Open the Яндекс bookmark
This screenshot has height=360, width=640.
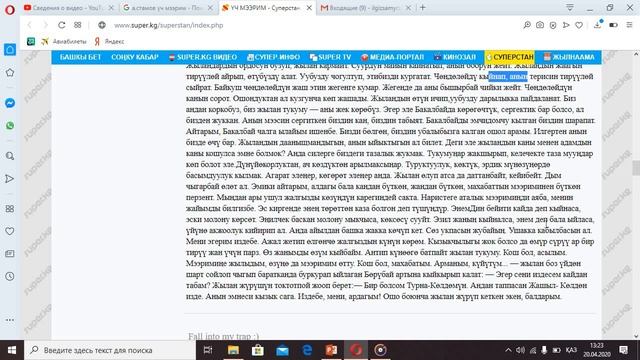[109, 41]
